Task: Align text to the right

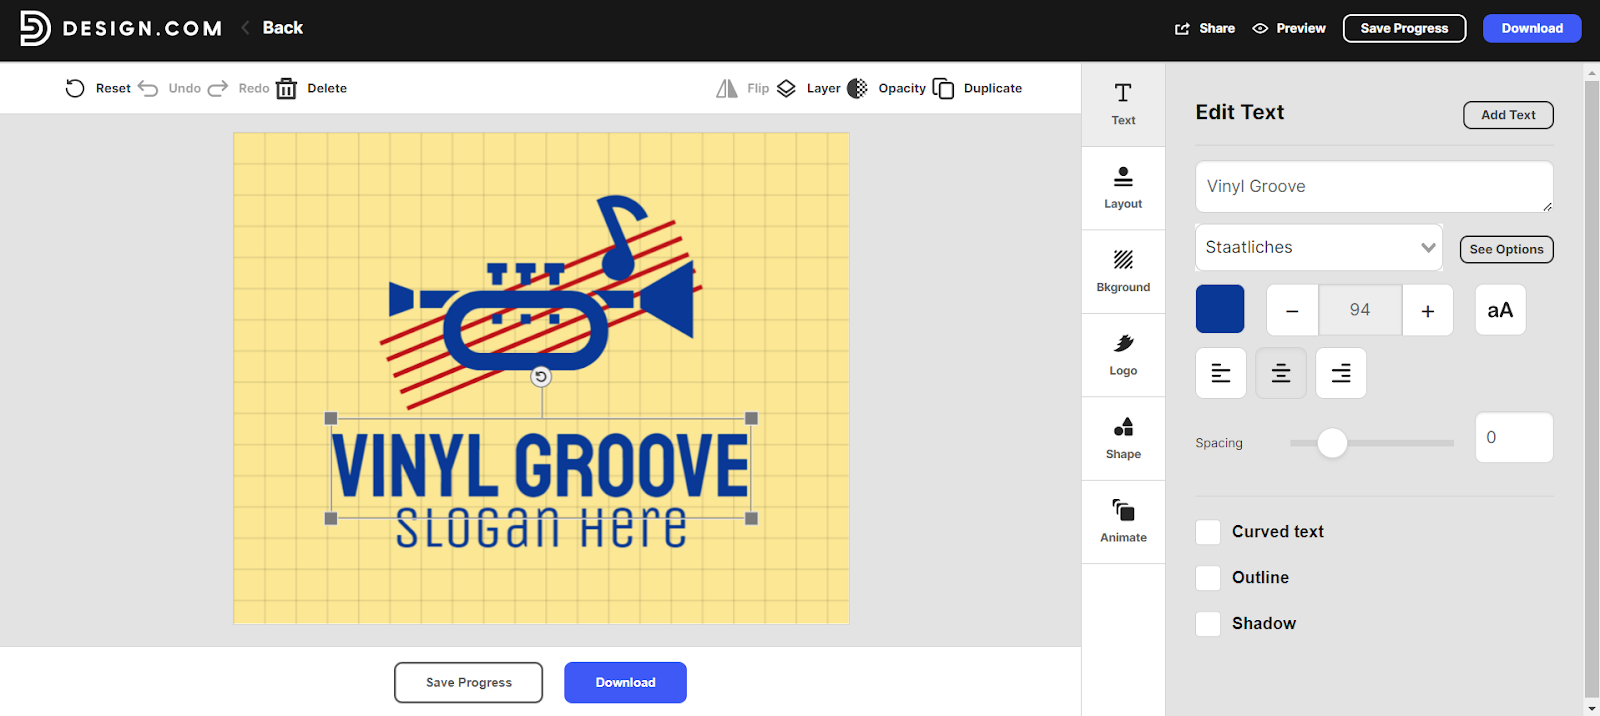Action: tap(1341, 373)
